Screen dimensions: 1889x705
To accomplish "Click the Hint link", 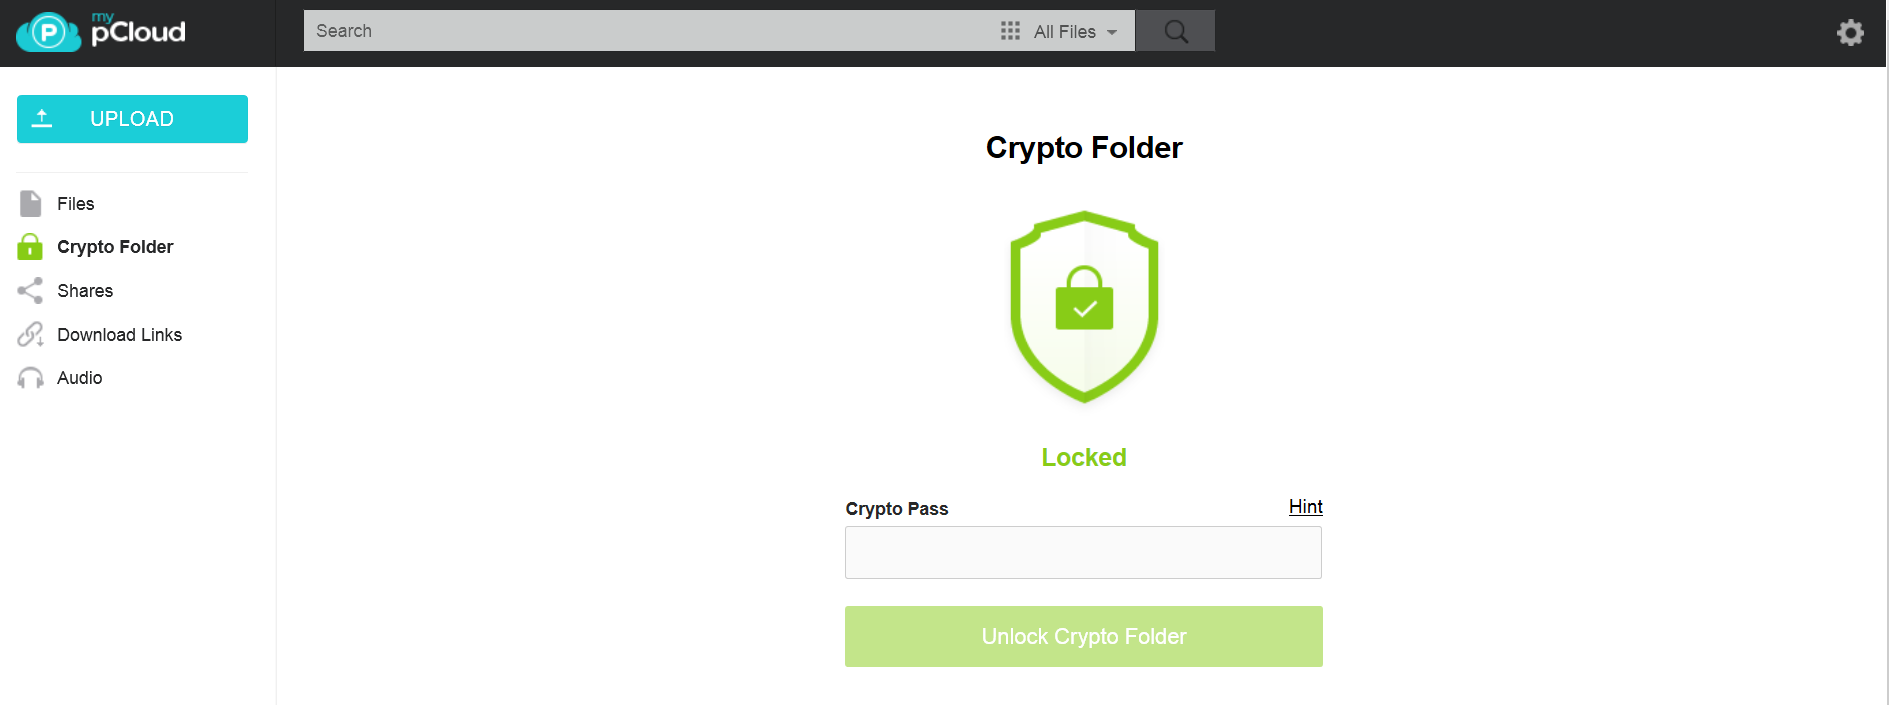I will point(1305,507).
